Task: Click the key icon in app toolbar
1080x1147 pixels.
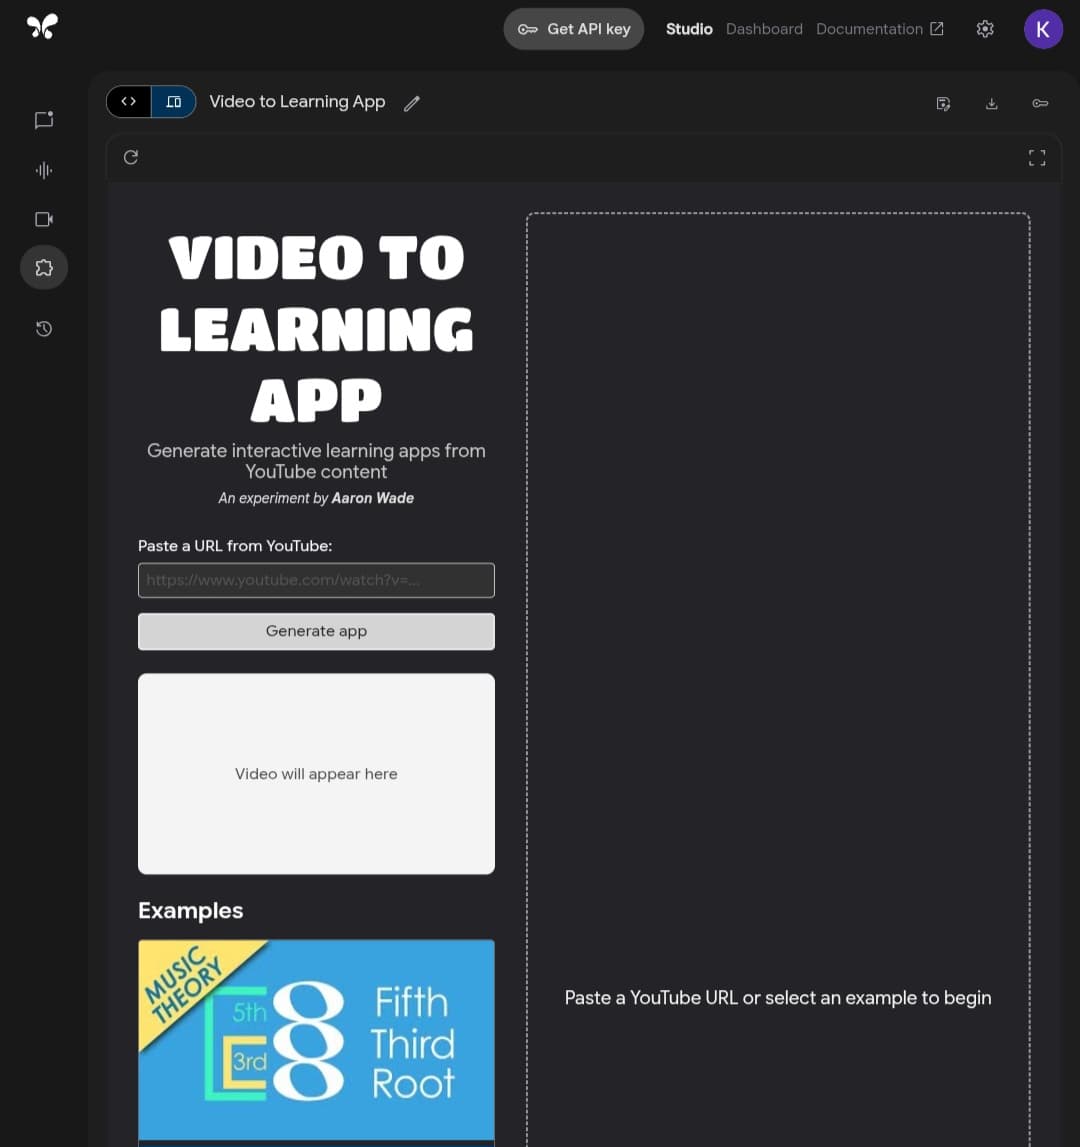Action: 1040,103
